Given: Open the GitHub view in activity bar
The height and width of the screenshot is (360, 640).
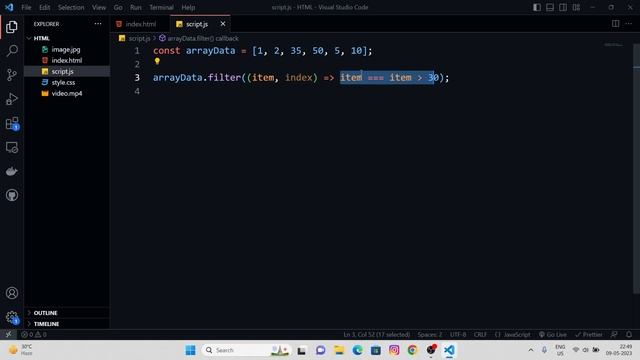Looking at the screenshot, I should point(12,195).
